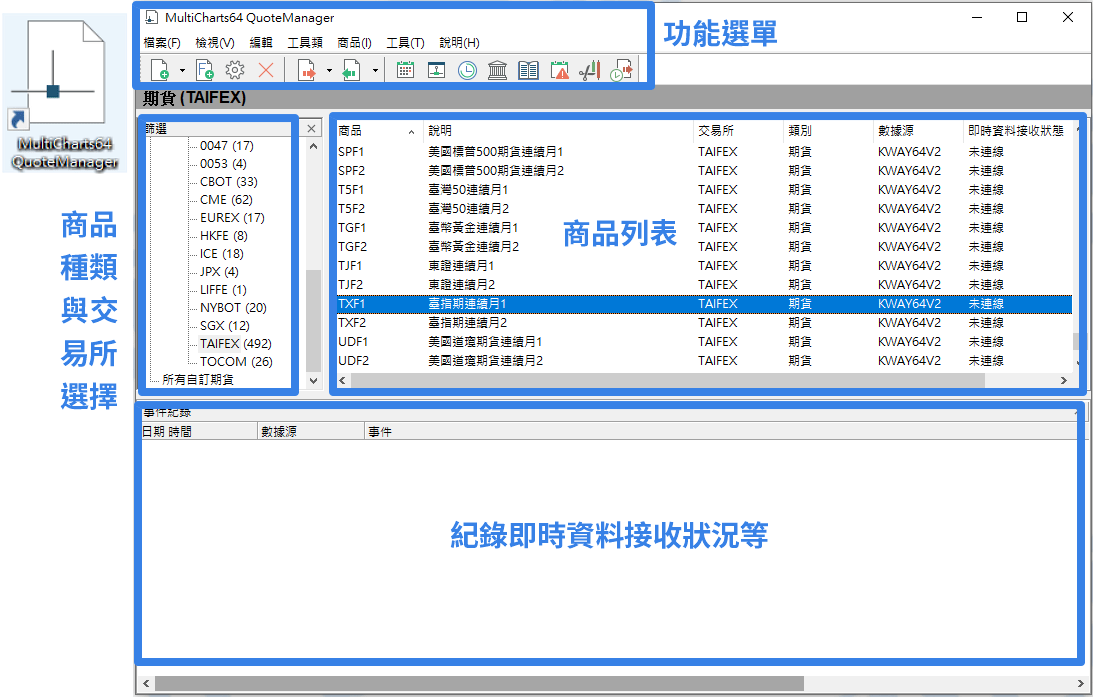Click event log horizontal scrollbar left arrow
1096x697 pixels.
click(146, 683)
